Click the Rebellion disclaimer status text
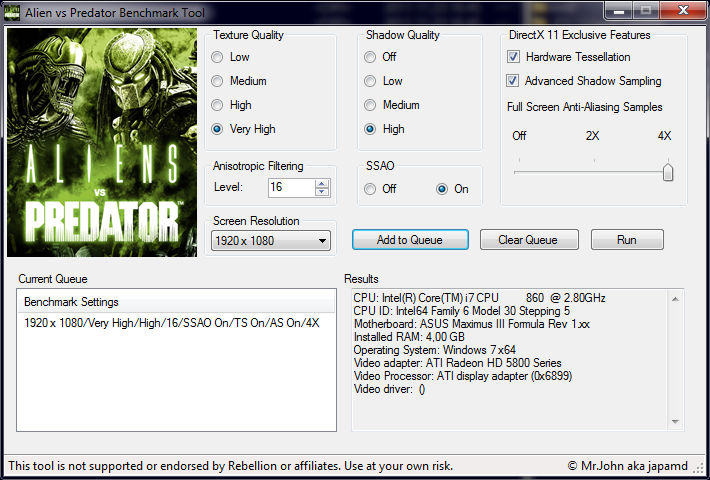 click(x=230, y=466)
